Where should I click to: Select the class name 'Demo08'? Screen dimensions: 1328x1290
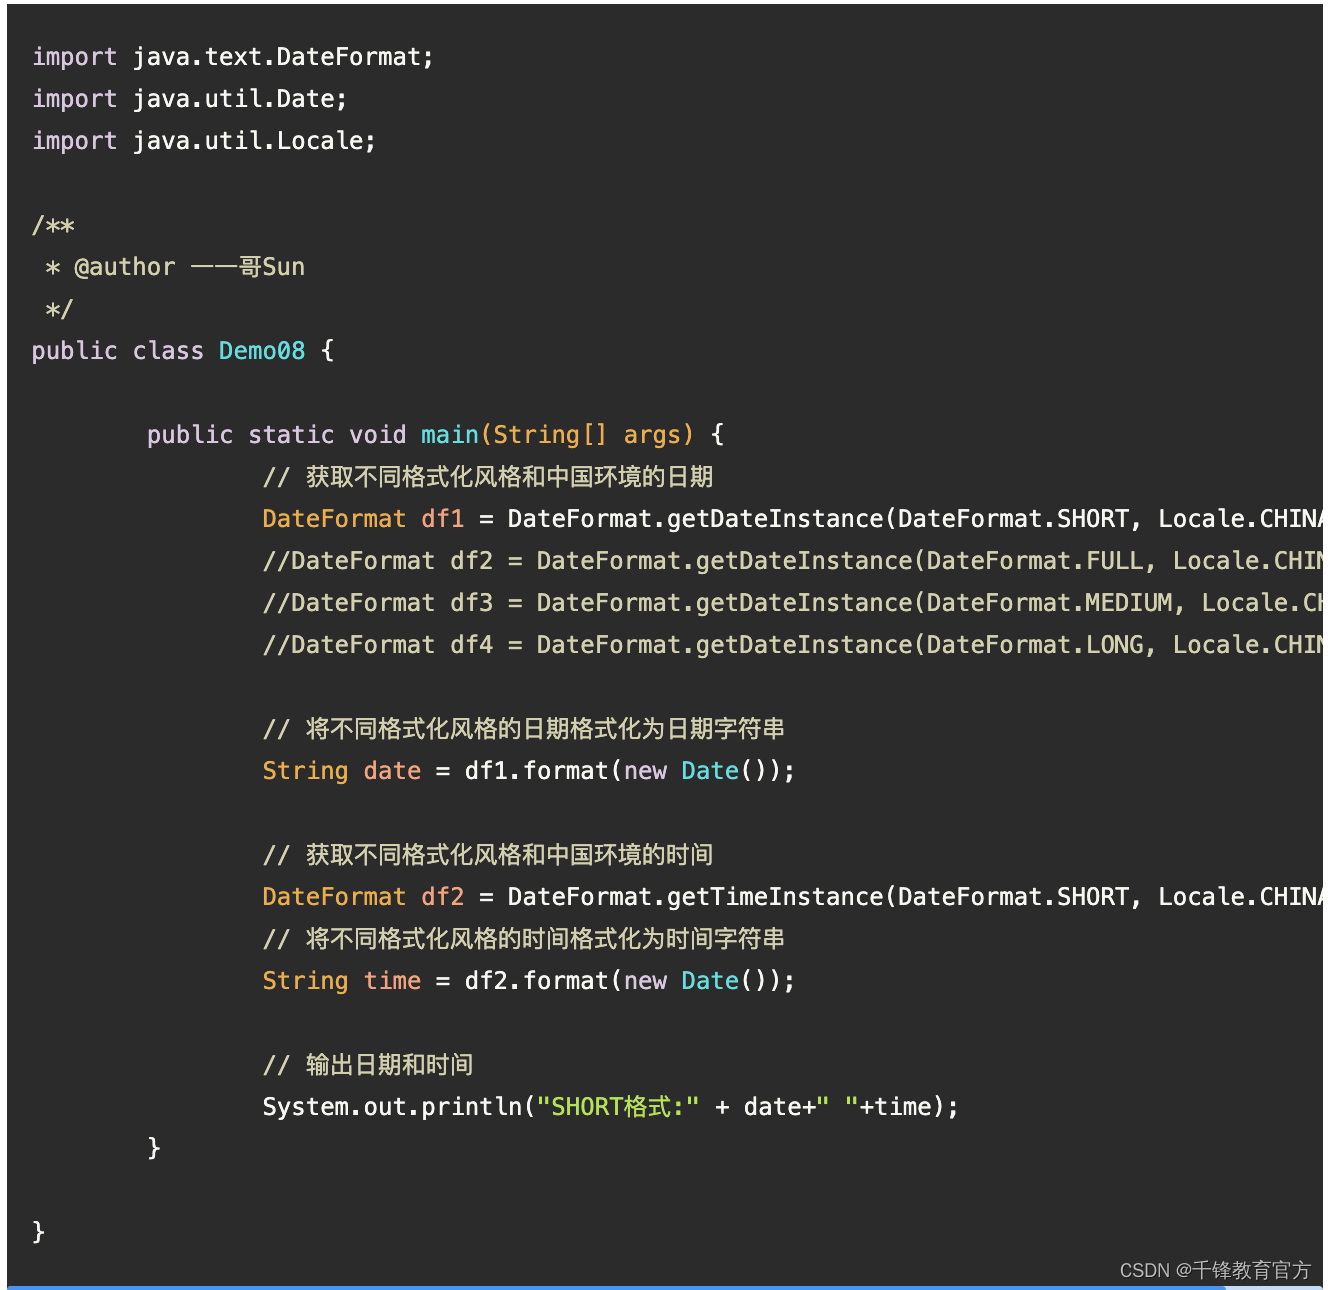coord(262,351)
